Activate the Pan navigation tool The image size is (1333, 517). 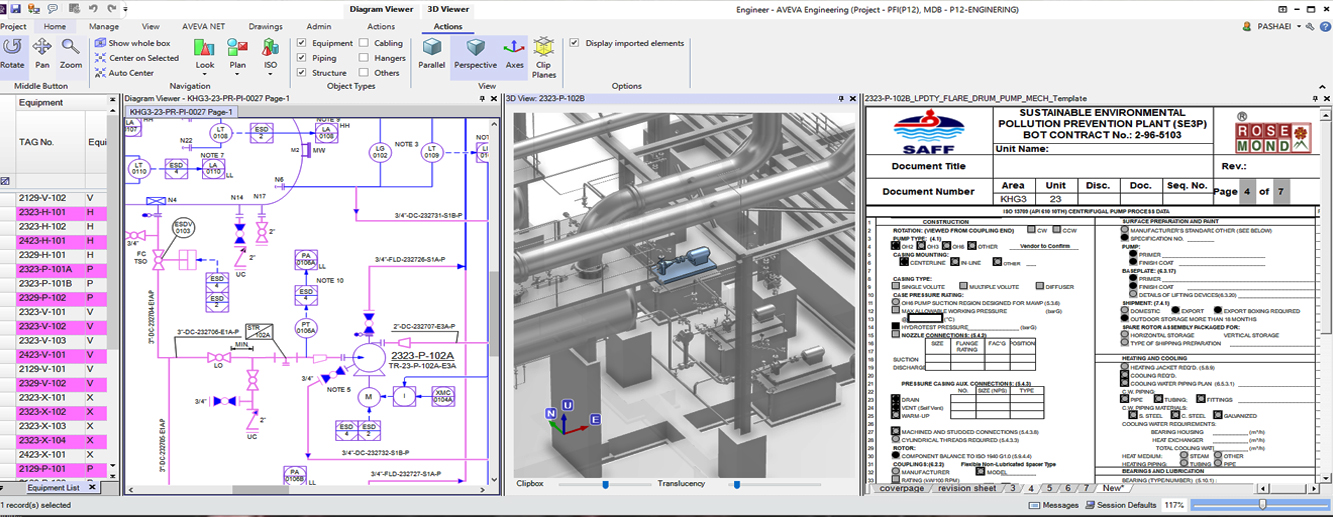[x=42, y=52]
